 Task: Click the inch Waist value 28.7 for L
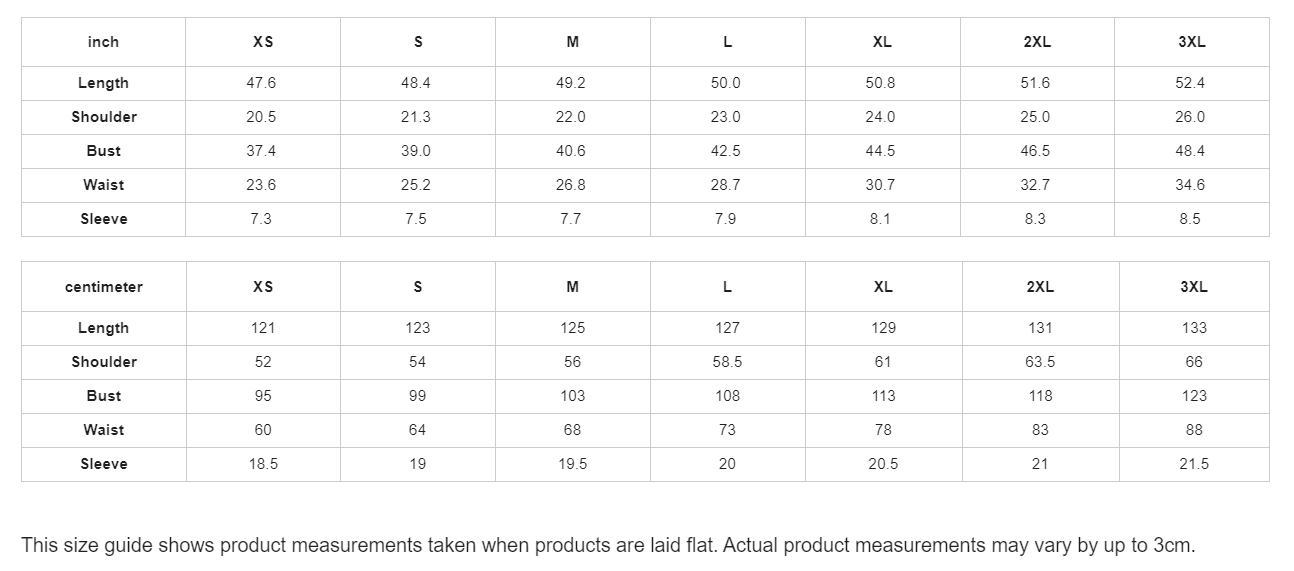coord(726,185)
